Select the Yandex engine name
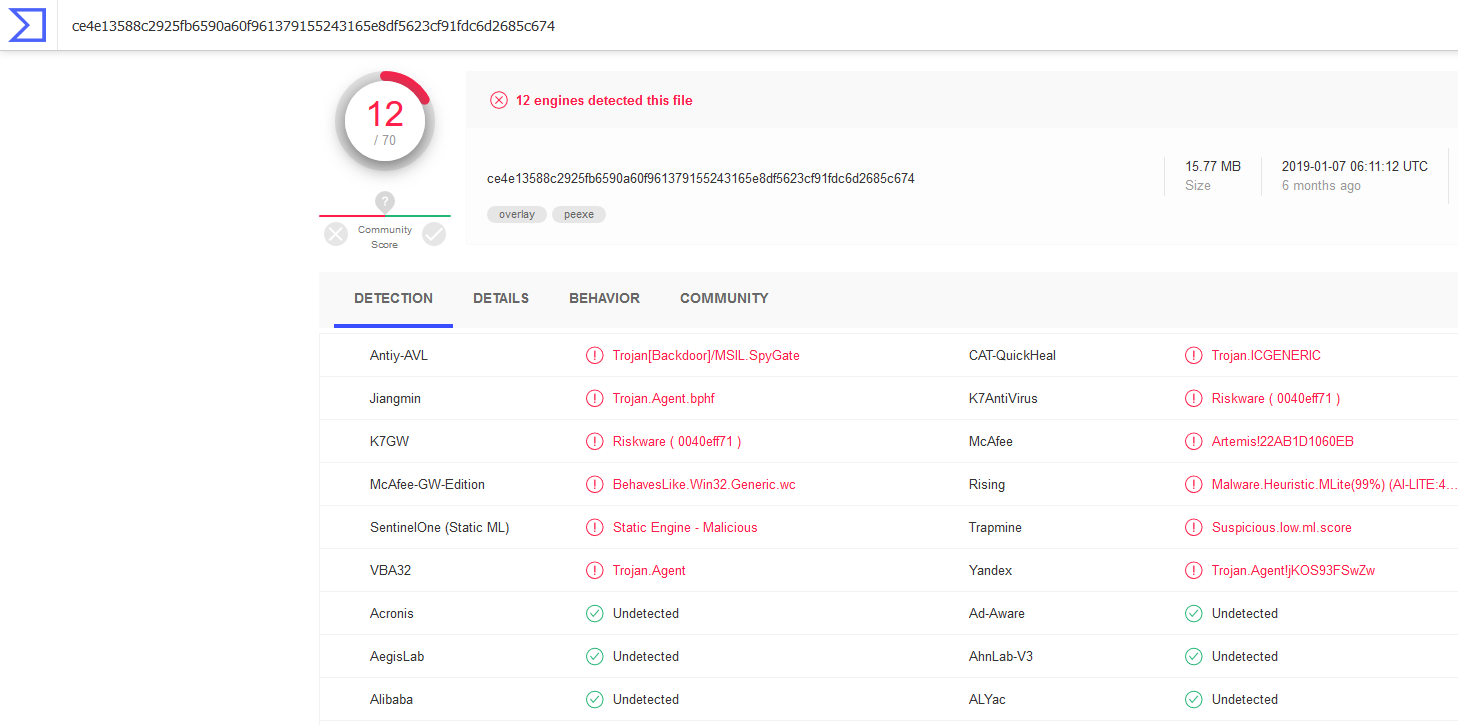This screenshot has height=725, width=1458. click(x=990, y=570)
